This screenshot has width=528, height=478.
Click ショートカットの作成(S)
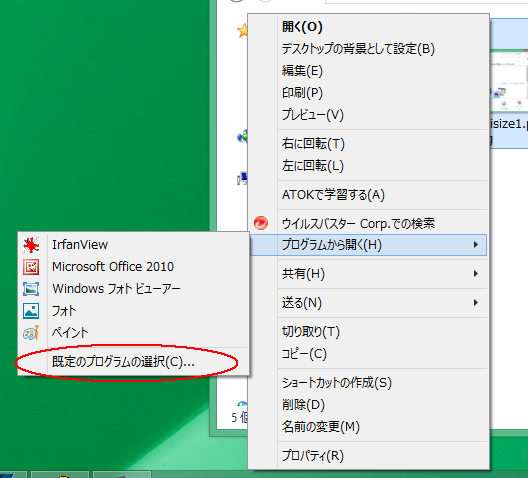pos(369,383)
